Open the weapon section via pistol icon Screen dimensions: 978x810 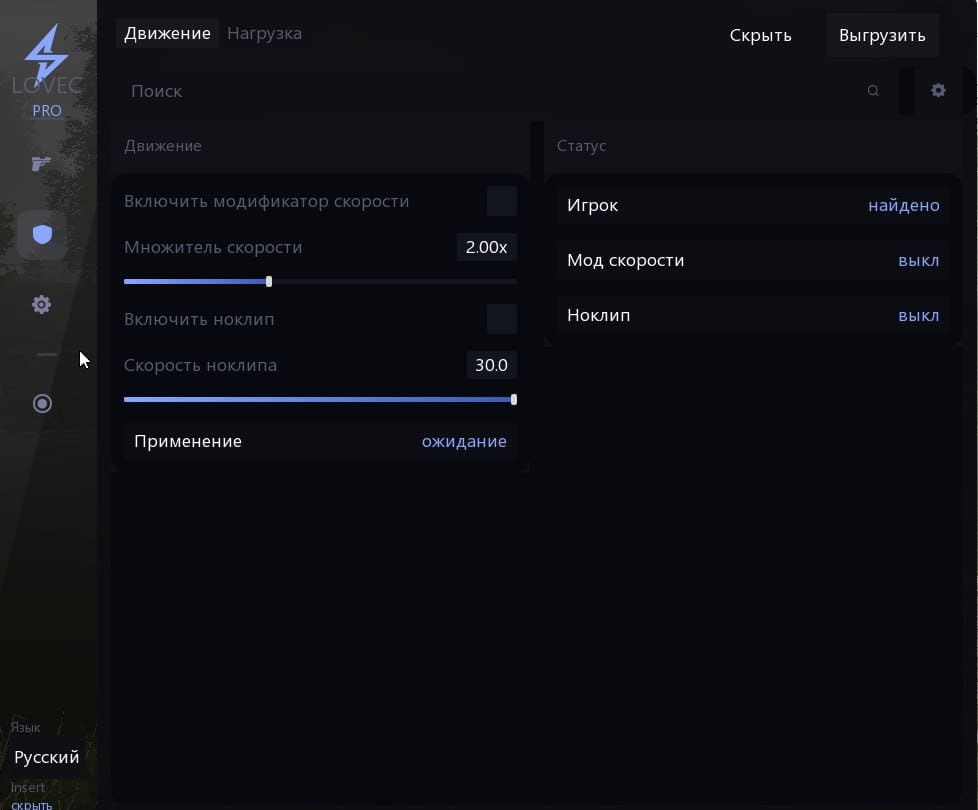pos(41,164)
